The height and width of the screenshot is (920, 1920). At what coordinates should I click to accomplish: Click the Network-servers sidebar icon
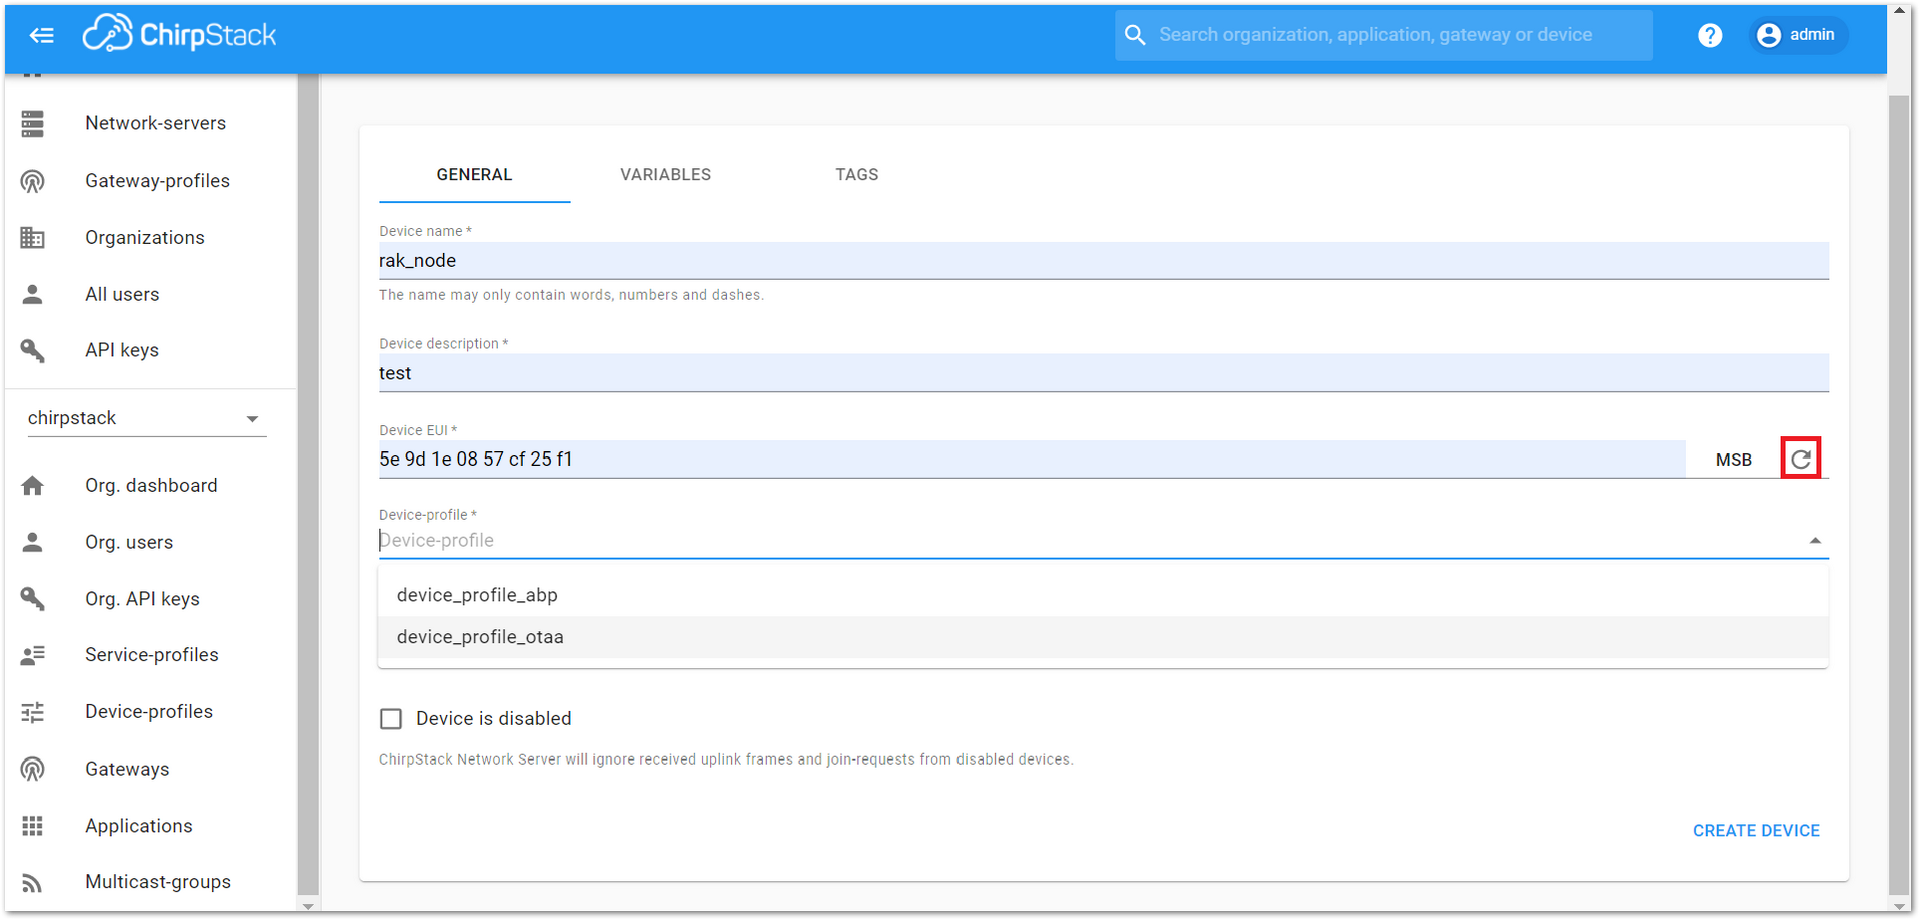point(33,123)
